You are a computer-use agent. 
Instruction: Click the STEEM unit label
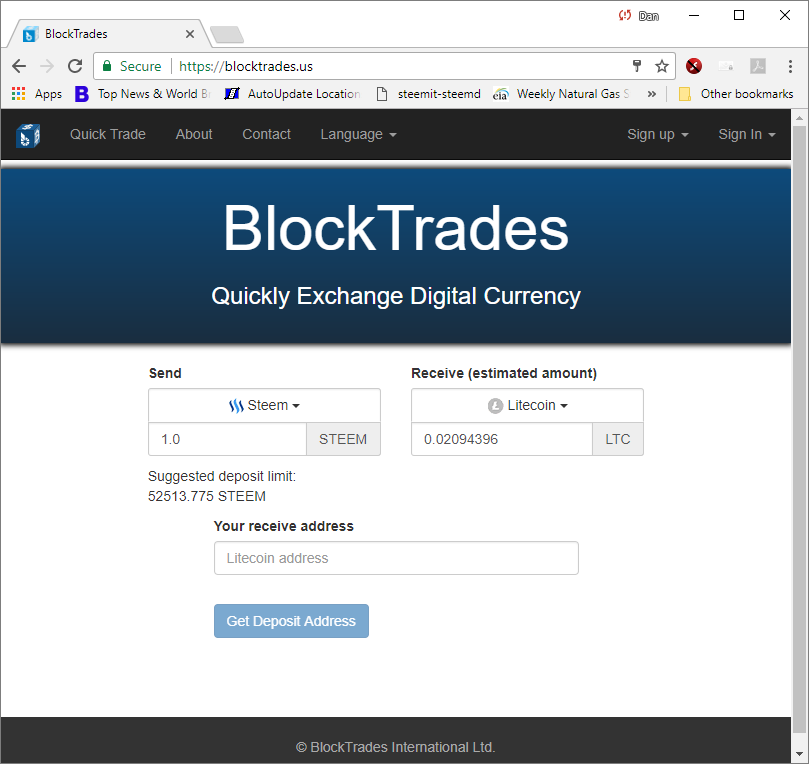pos(343,439)
